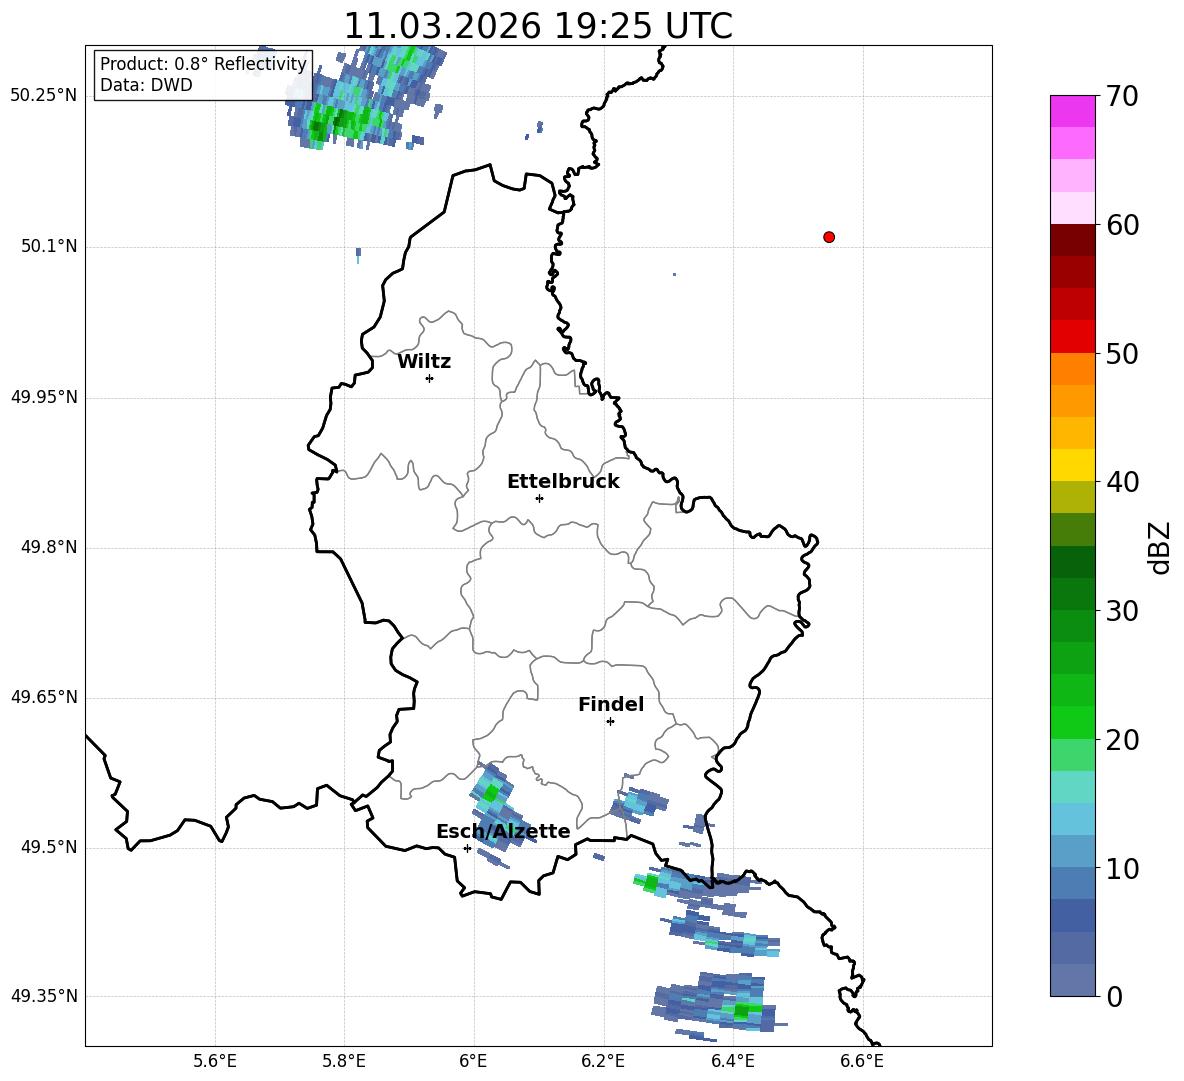
Task: Click the colorbar tick label 40
Action: [x=1122, y=482]
